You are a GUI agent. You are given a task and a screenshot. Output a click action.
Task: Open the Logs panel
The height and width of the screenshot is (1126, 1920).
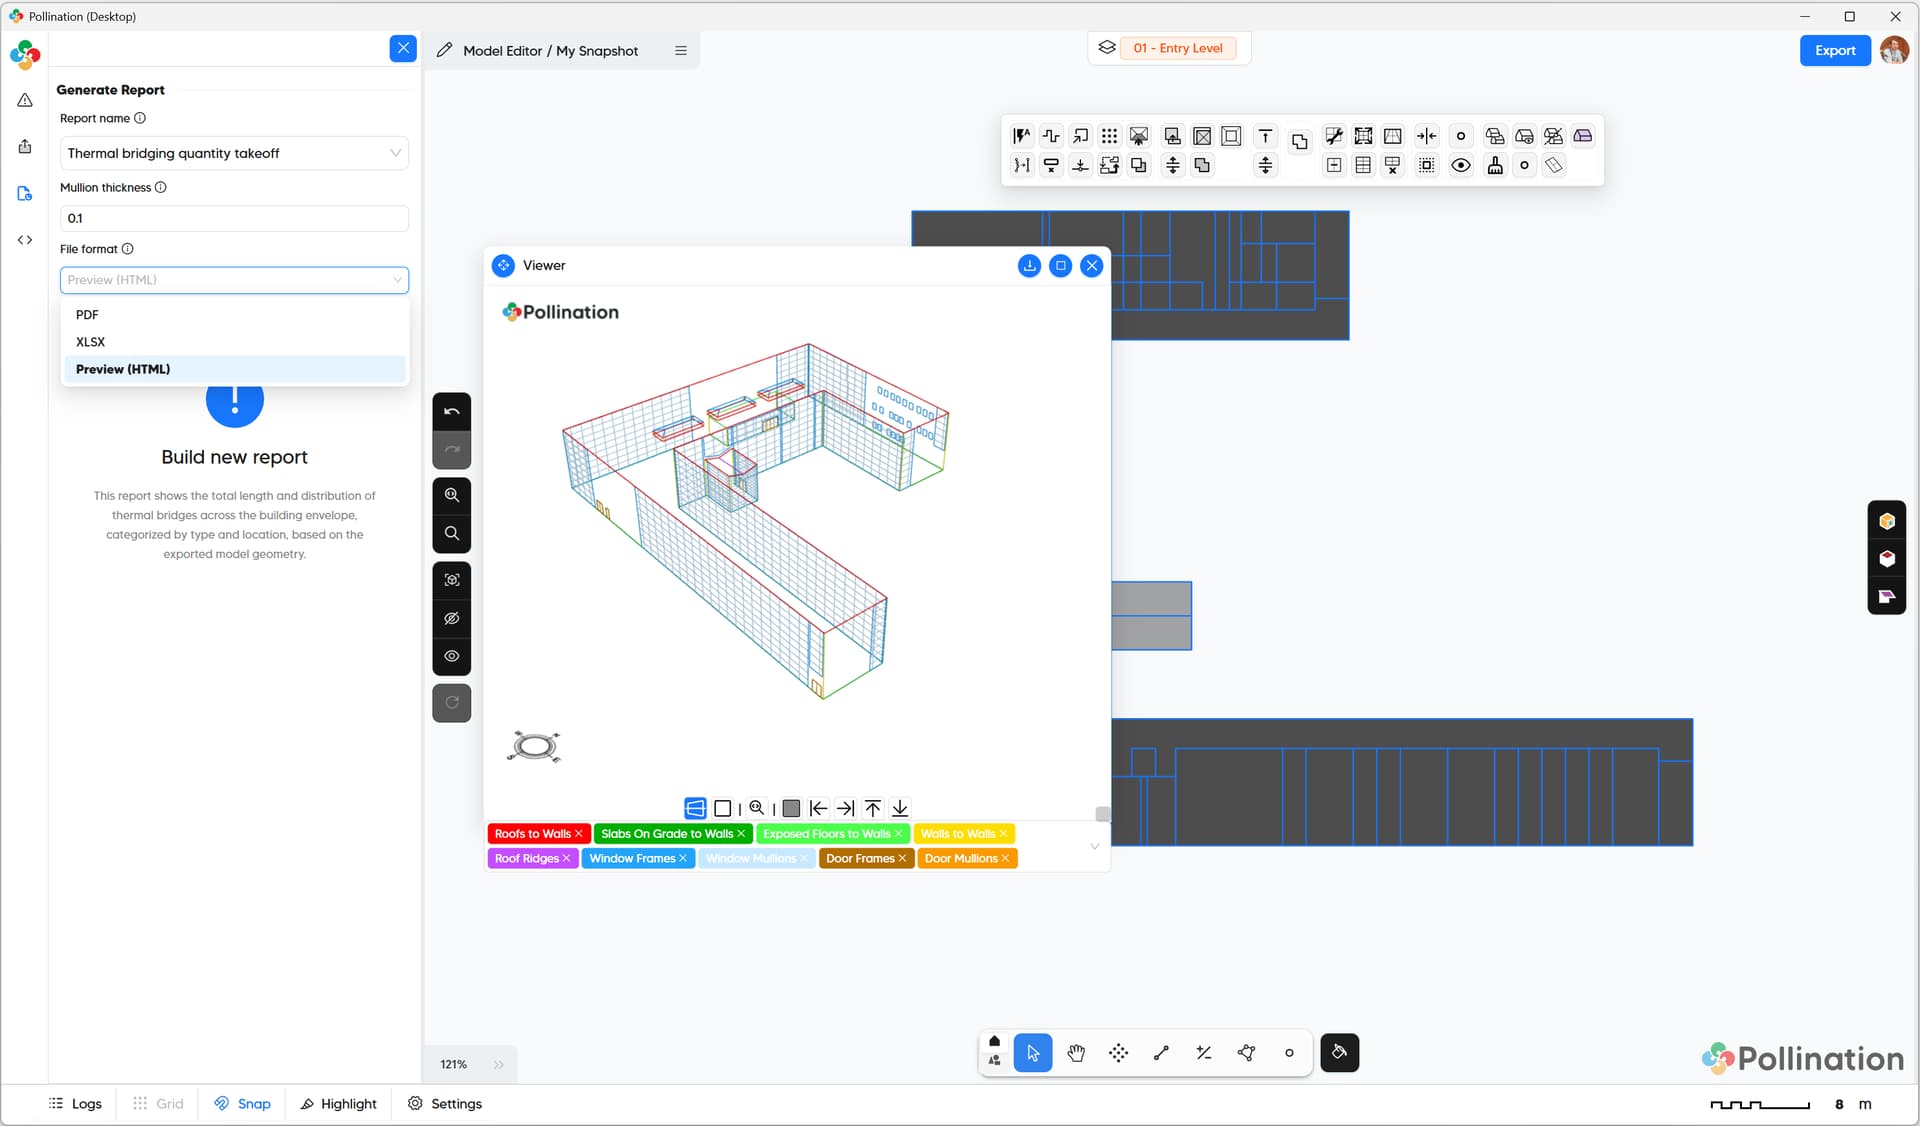pos(75,1104)
